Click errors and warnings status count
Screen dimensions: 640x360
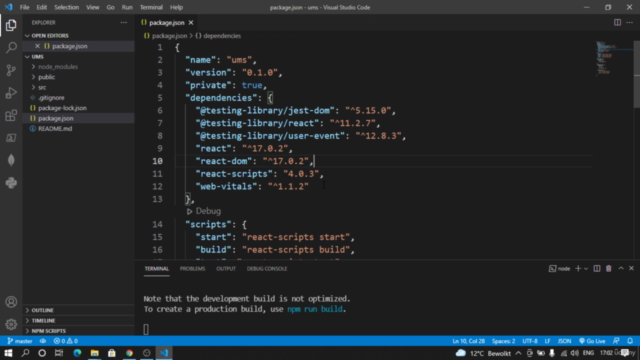click(x=66, y=341)
